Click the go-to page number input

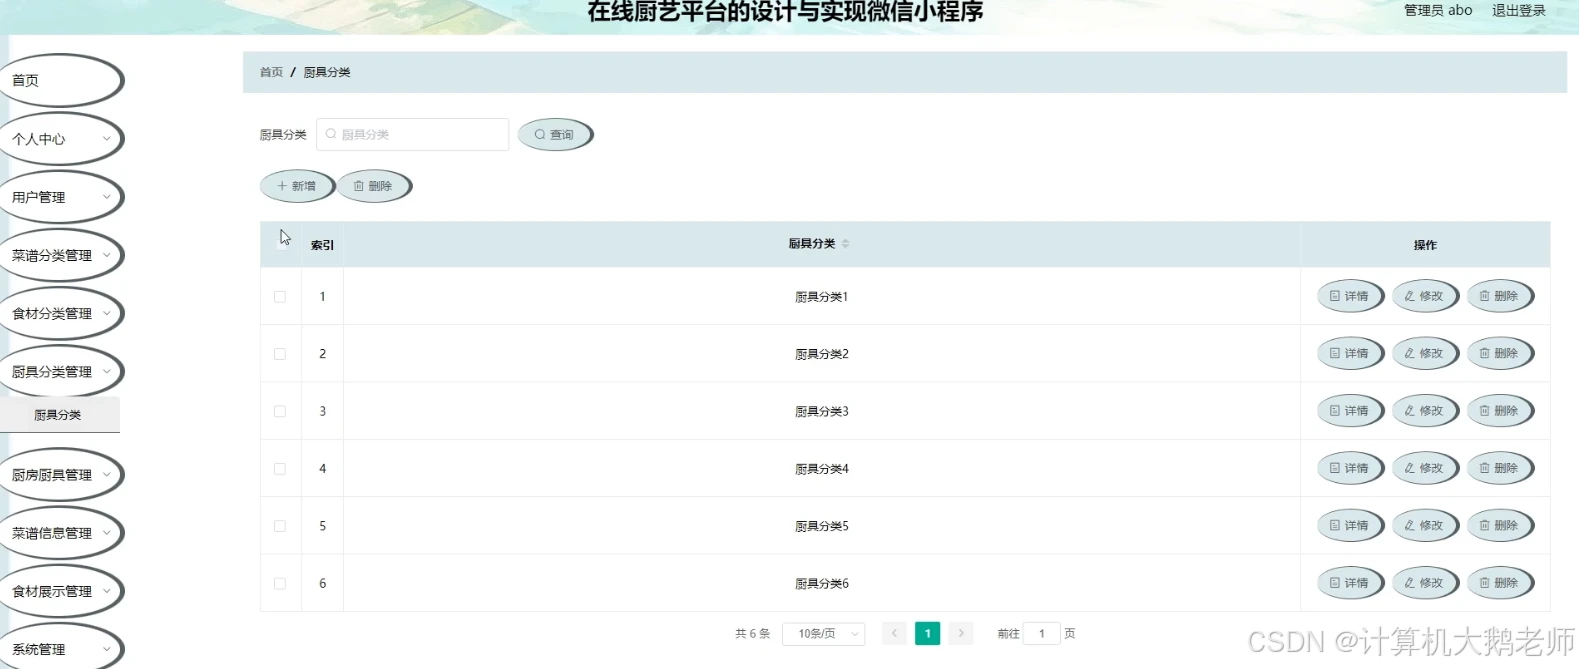[1041, 633]
